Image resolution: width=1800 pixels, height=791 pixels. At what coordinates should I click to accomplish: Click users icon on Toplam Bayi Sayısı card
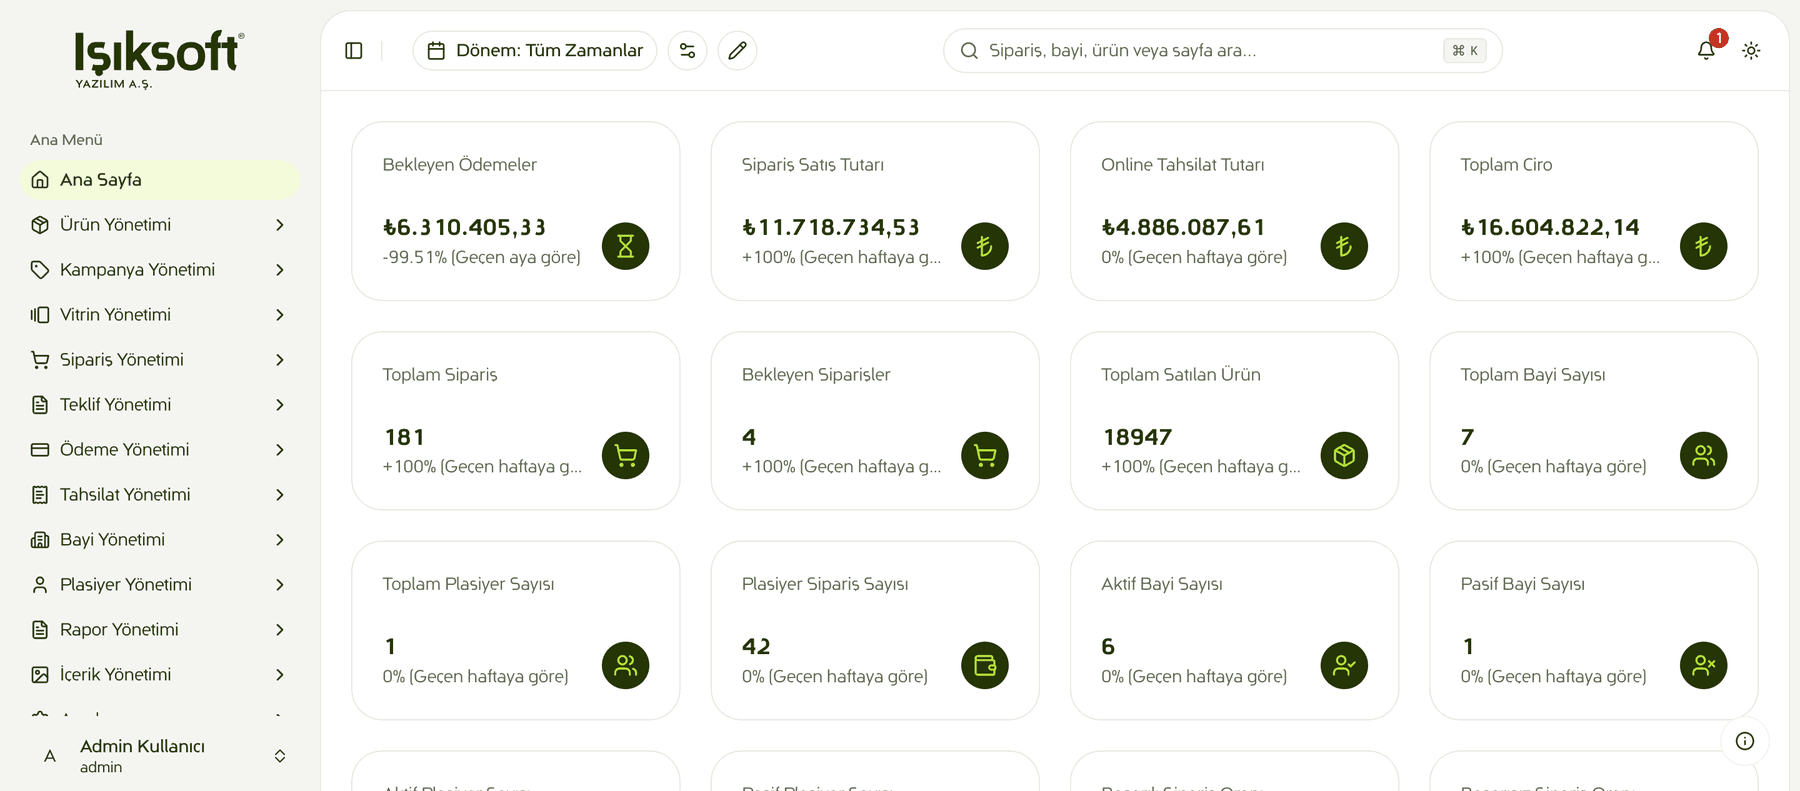pos(1704,456)
